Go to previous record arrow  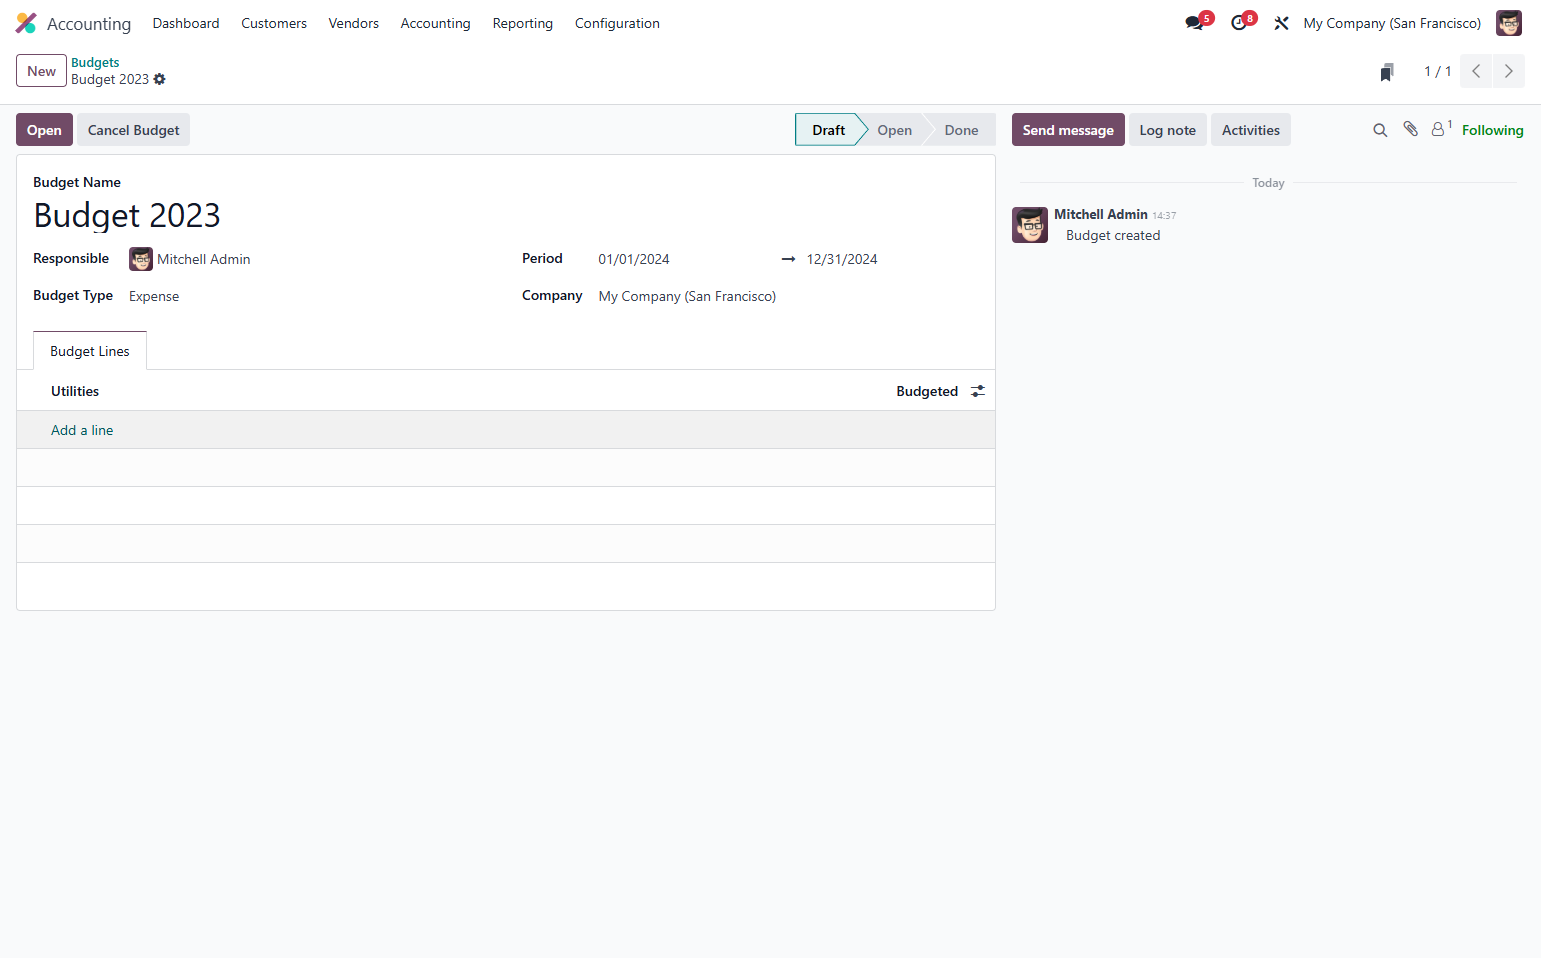point(1476,71)
